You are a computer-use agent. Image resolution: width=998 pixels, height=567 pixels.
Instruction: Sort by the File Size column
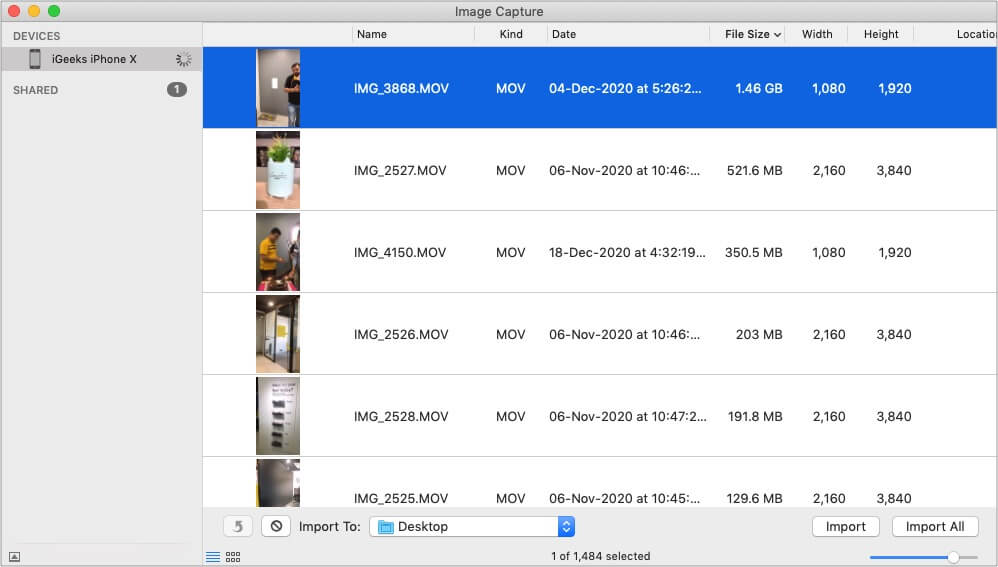[753, 34]
